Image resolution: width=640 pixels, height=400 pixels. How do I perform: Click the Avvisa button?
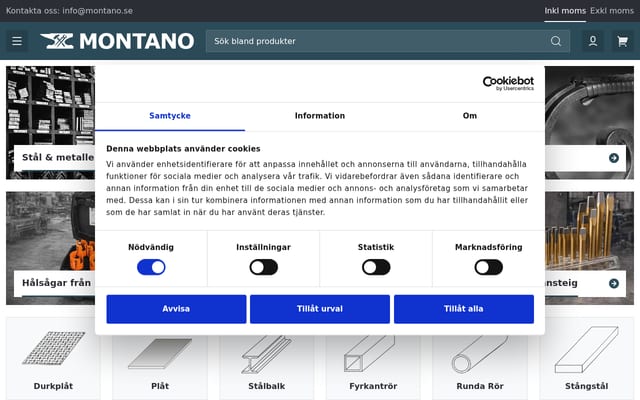(x=176, y=309)
